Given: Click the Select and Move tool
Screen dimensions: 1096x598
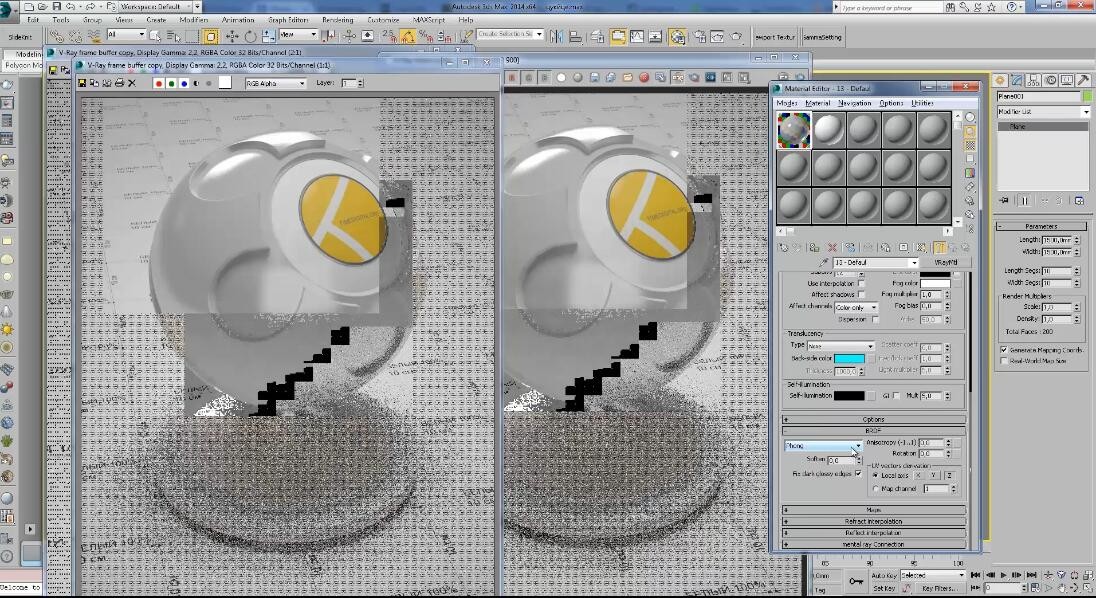Looking at the screenshot, I should point(231,36).
